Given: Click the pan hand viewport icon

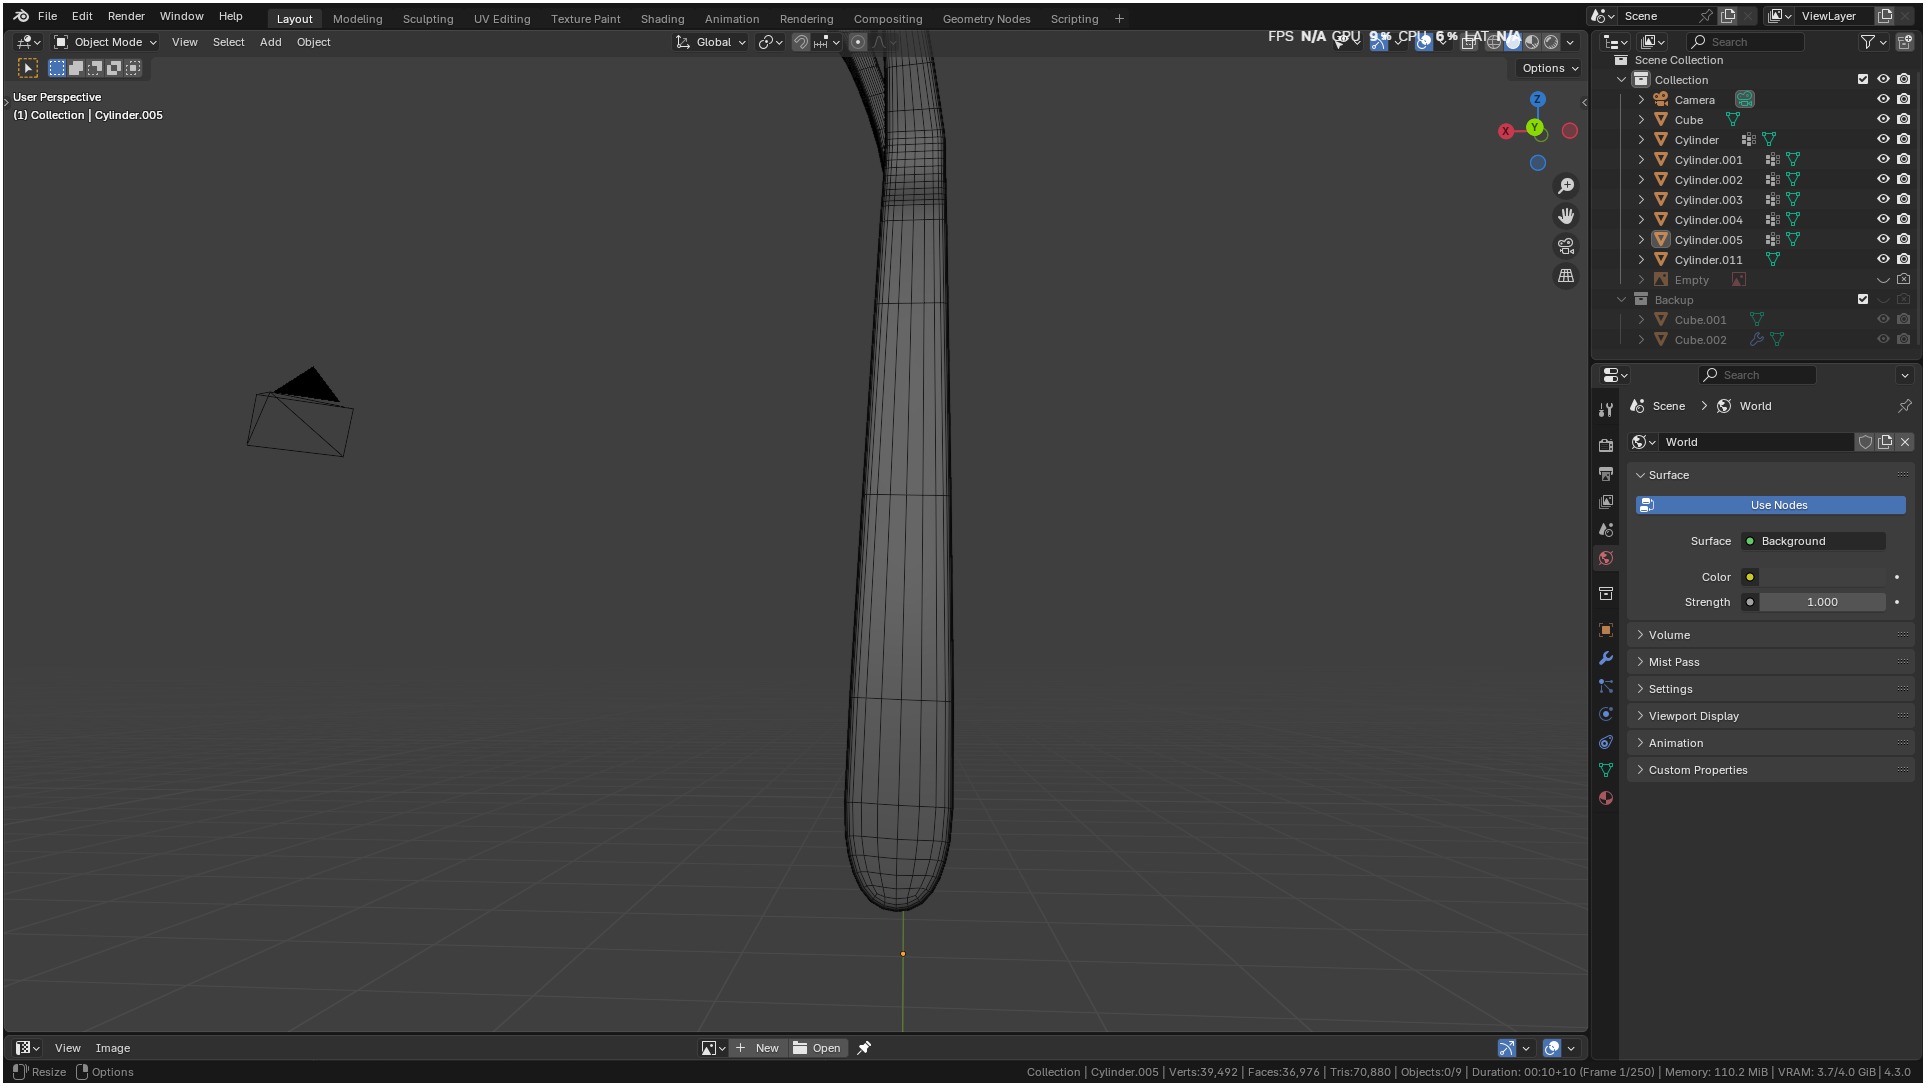Looking at the screenshot, I should (1566, 216).
